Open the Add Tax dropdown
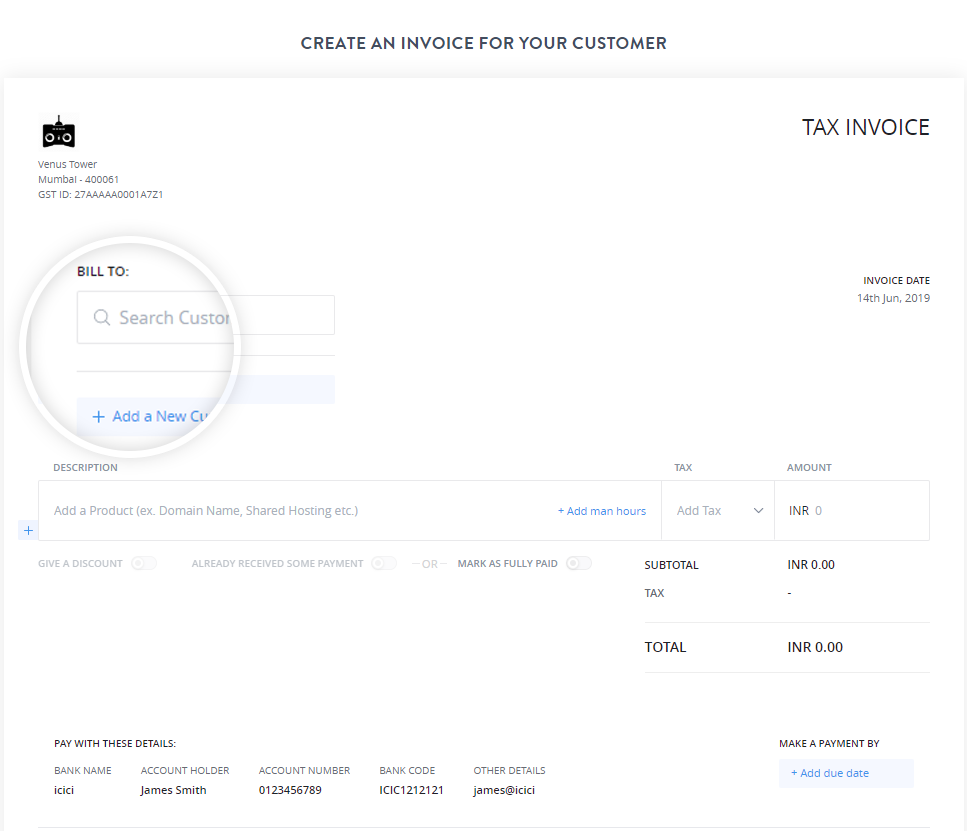Viewport: 967px width, 831px height. (718, 511)
